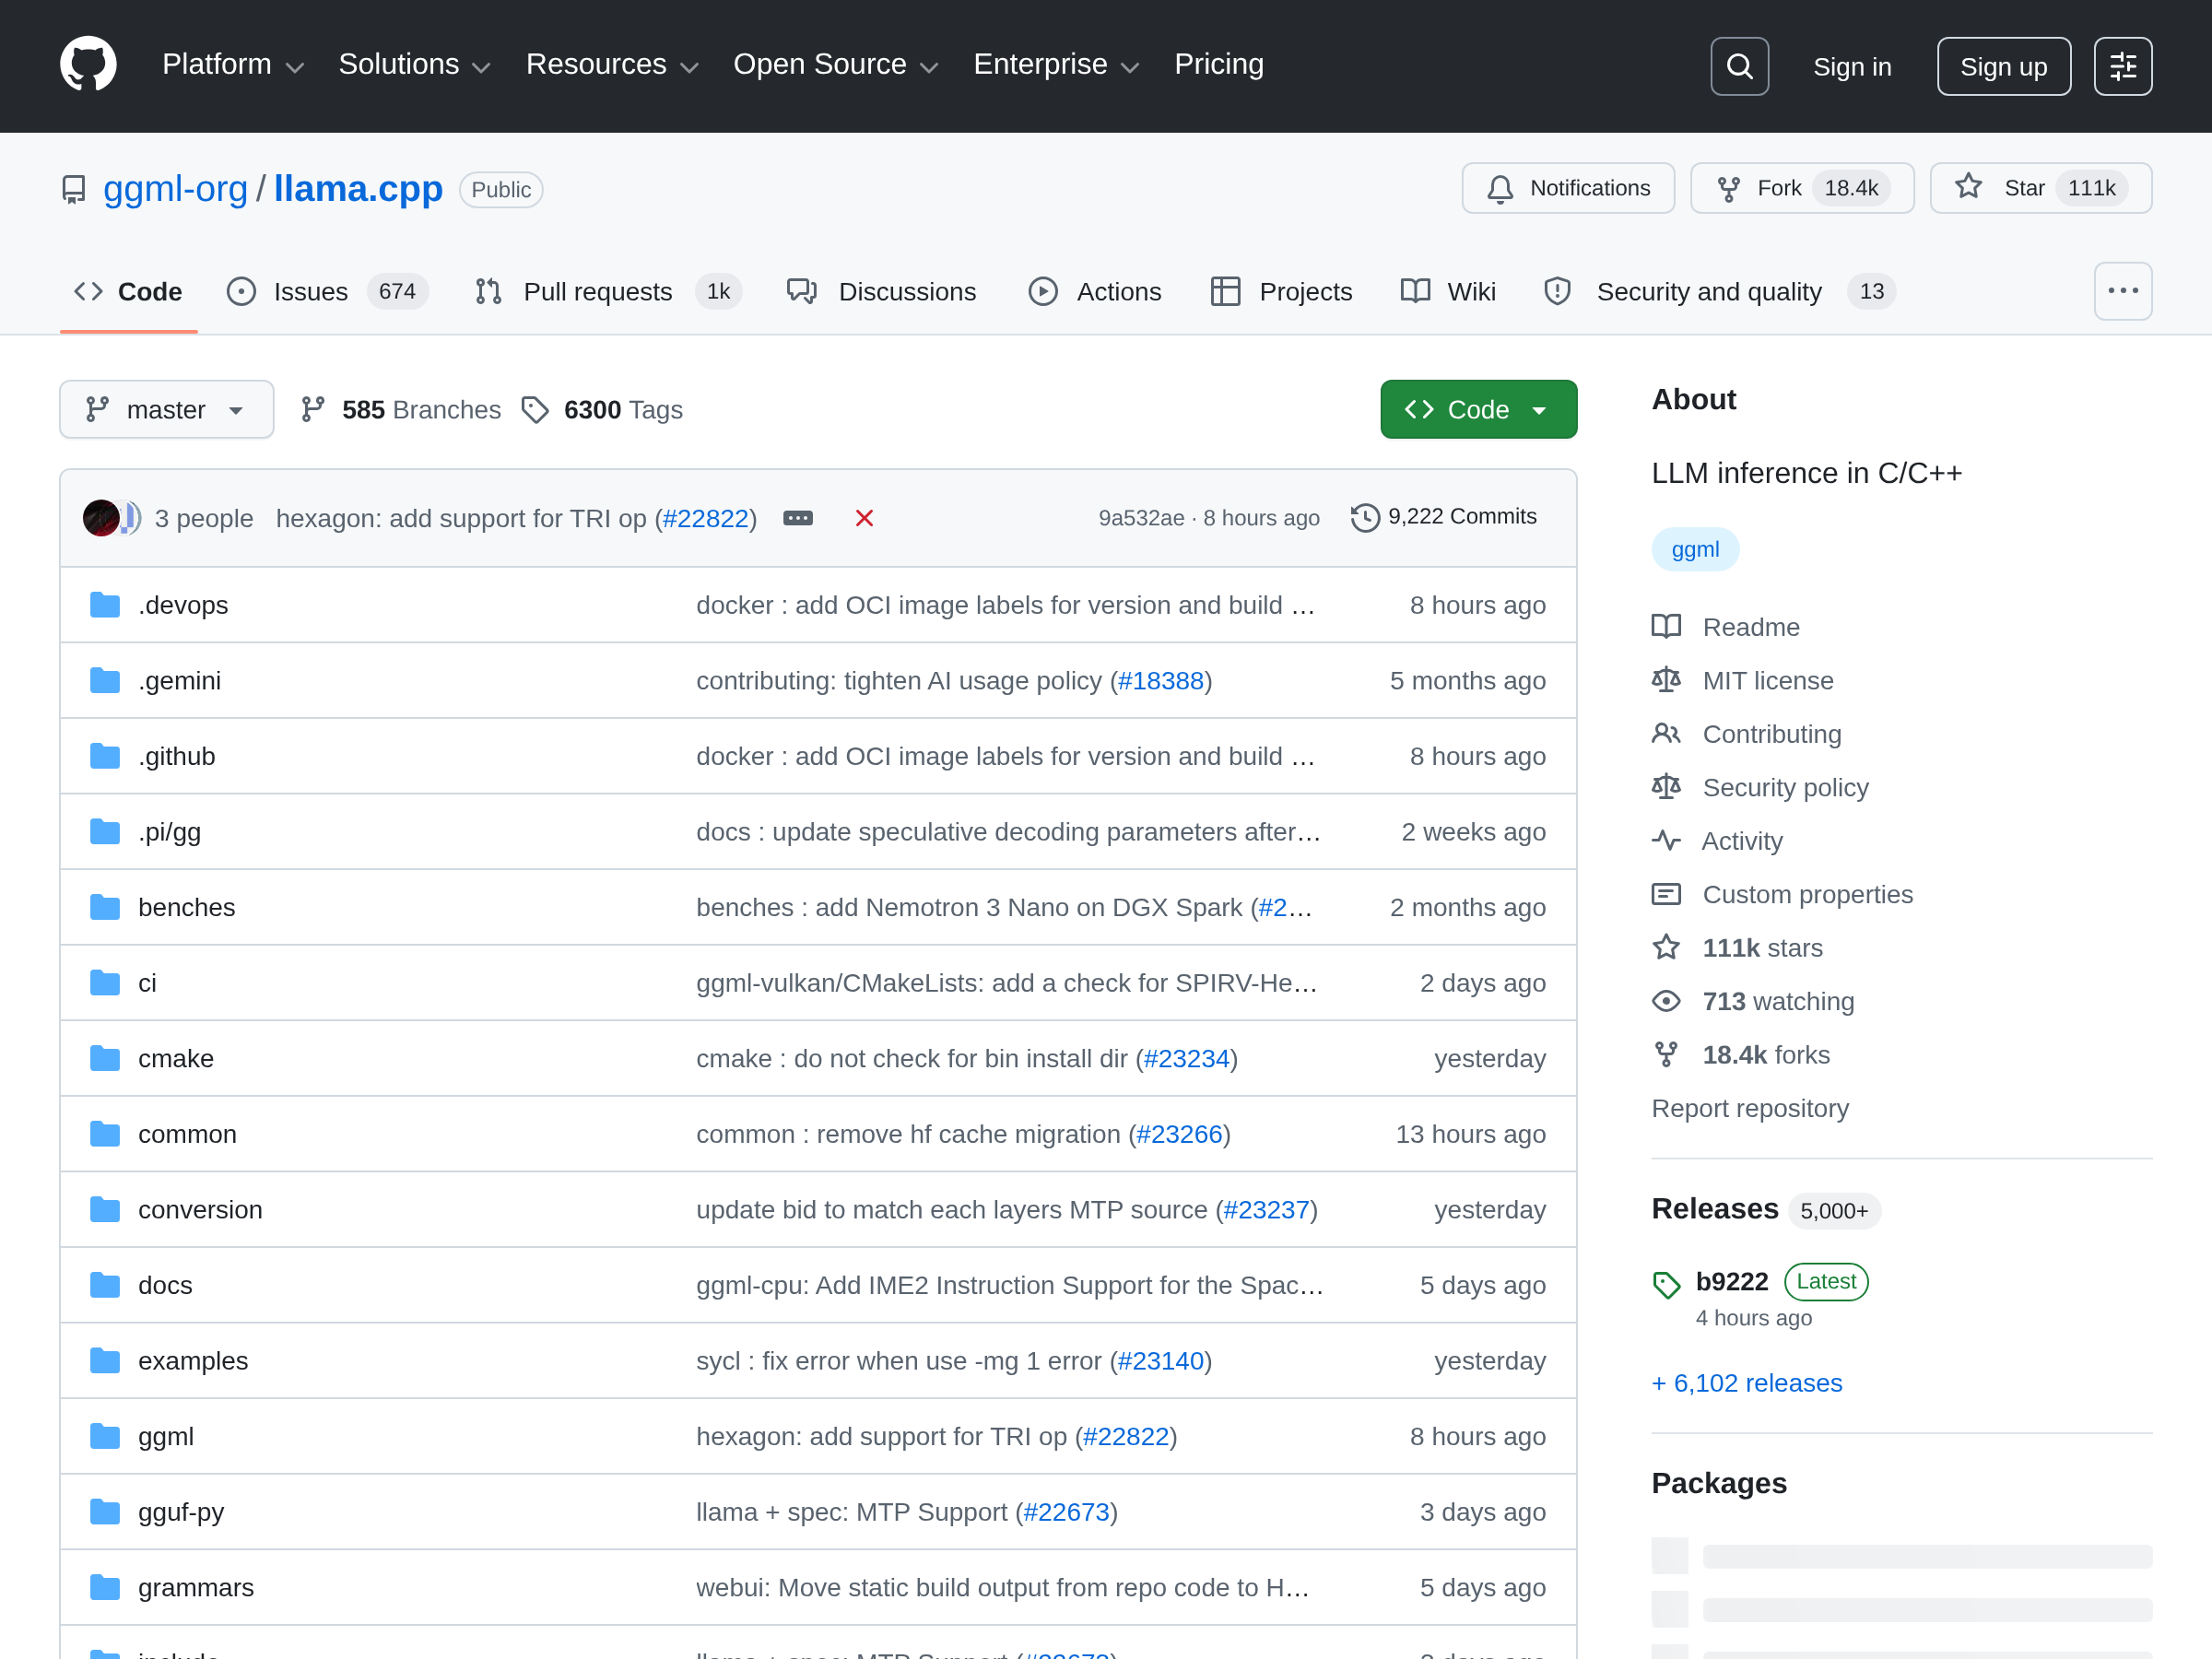Click the folder icon of the docs row
This screenshot has height=1659, width=2212.
point(105,1285)
